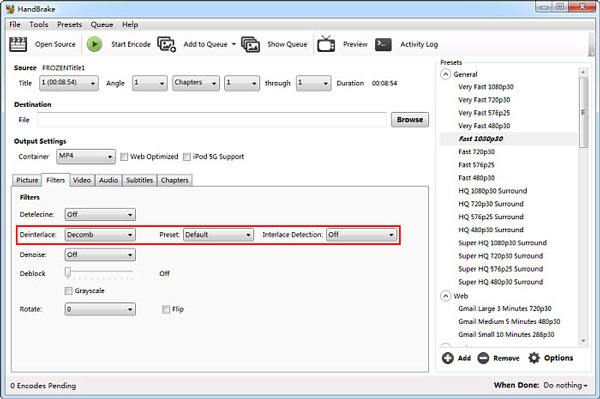Select the HQ 1080p30 Surround preset
The width and height of the screenshot is (600, 399).
[x=492, y=191]
